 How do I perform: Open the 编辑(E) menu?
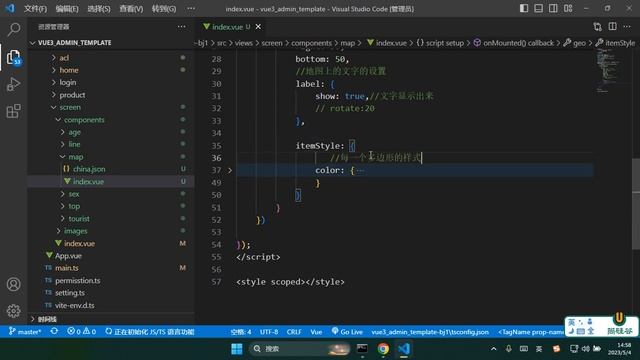(67, 9)
